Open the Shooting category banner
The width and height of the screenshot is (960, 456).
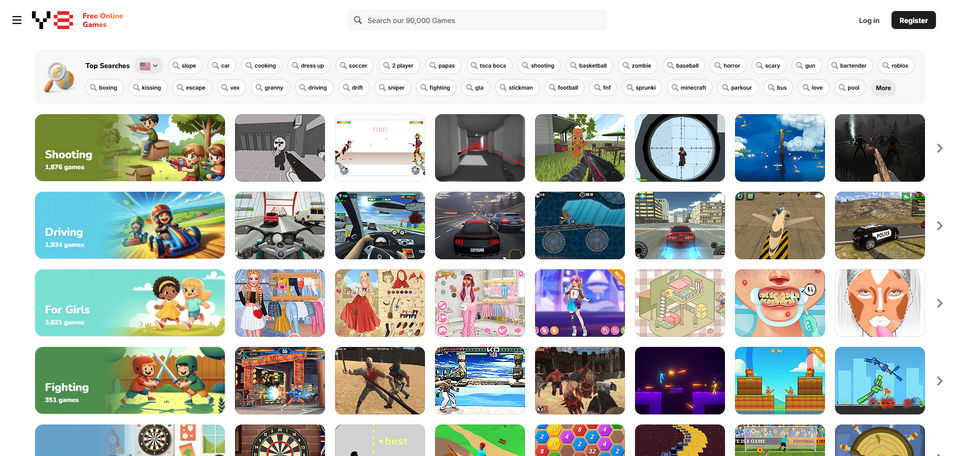pyautogui.click(x=130, y=148)
